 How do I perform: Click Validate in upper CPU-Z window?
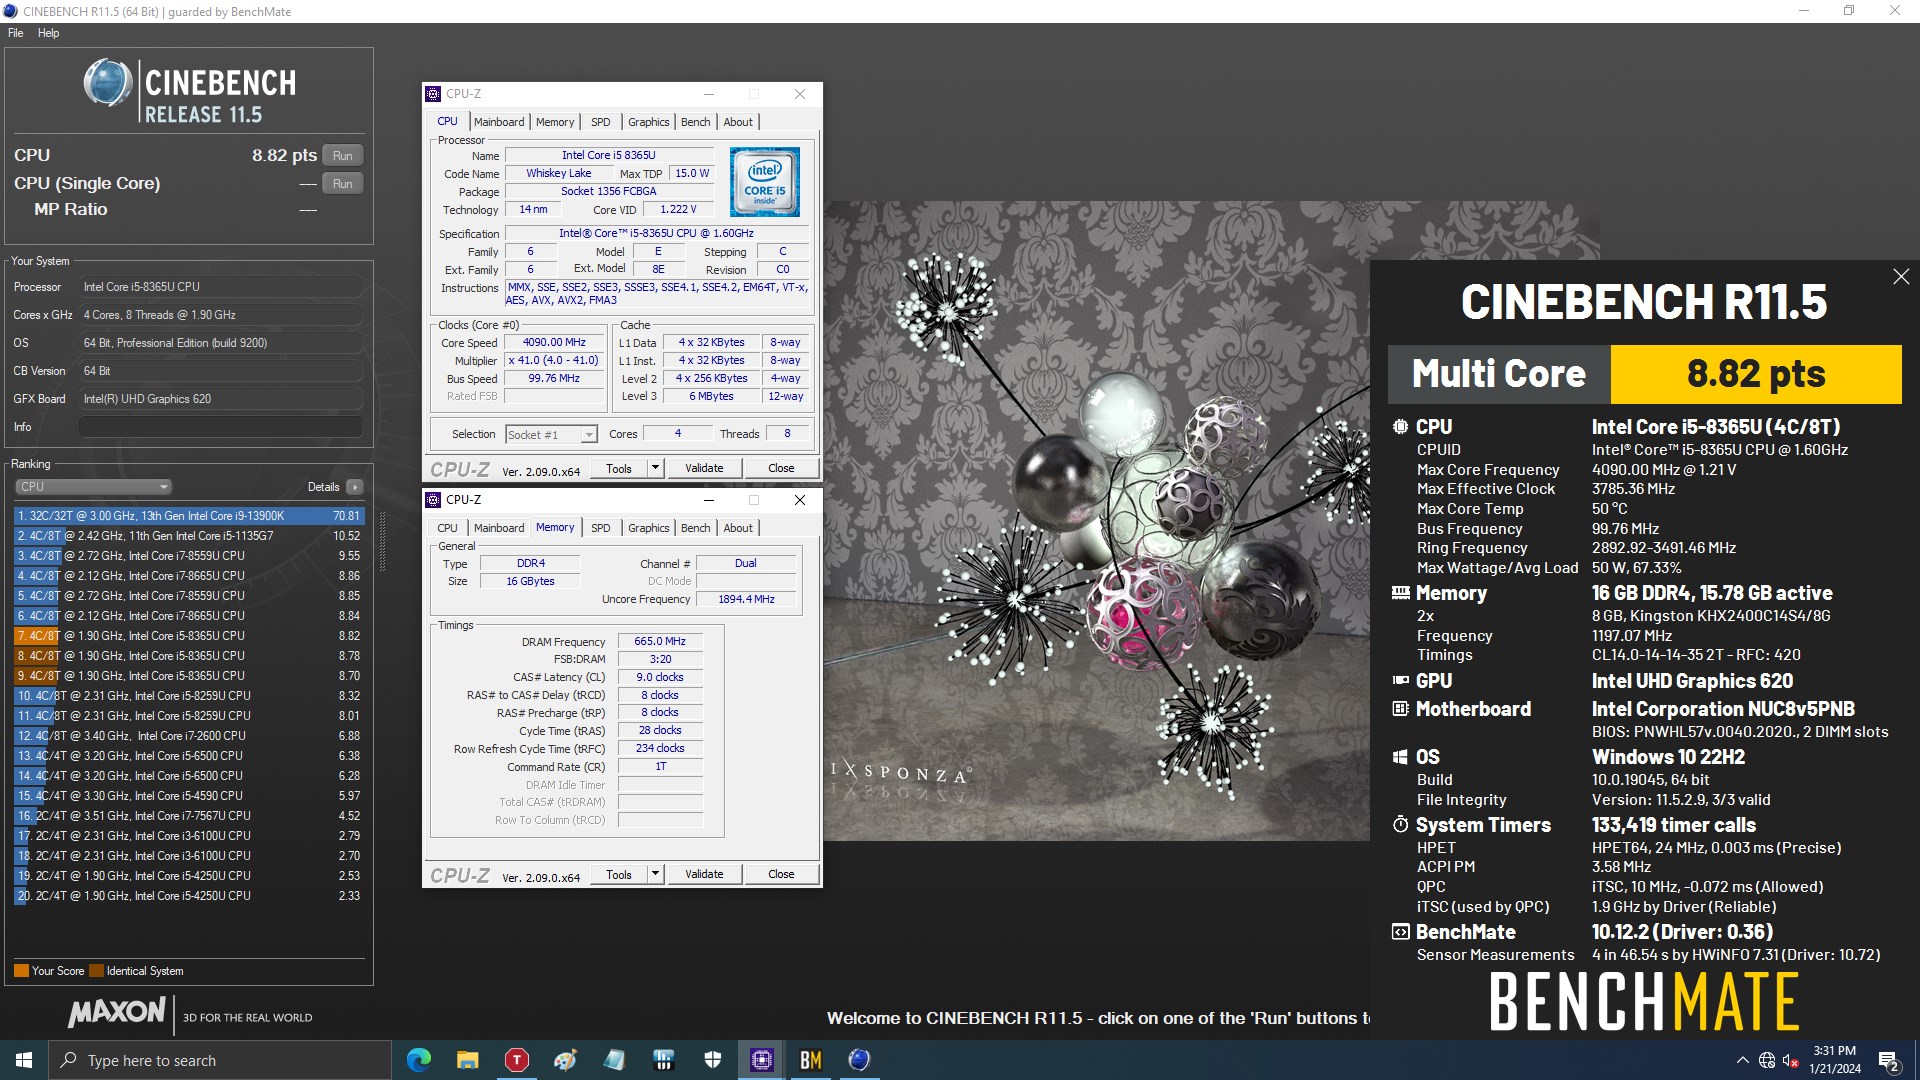point(704,468)
